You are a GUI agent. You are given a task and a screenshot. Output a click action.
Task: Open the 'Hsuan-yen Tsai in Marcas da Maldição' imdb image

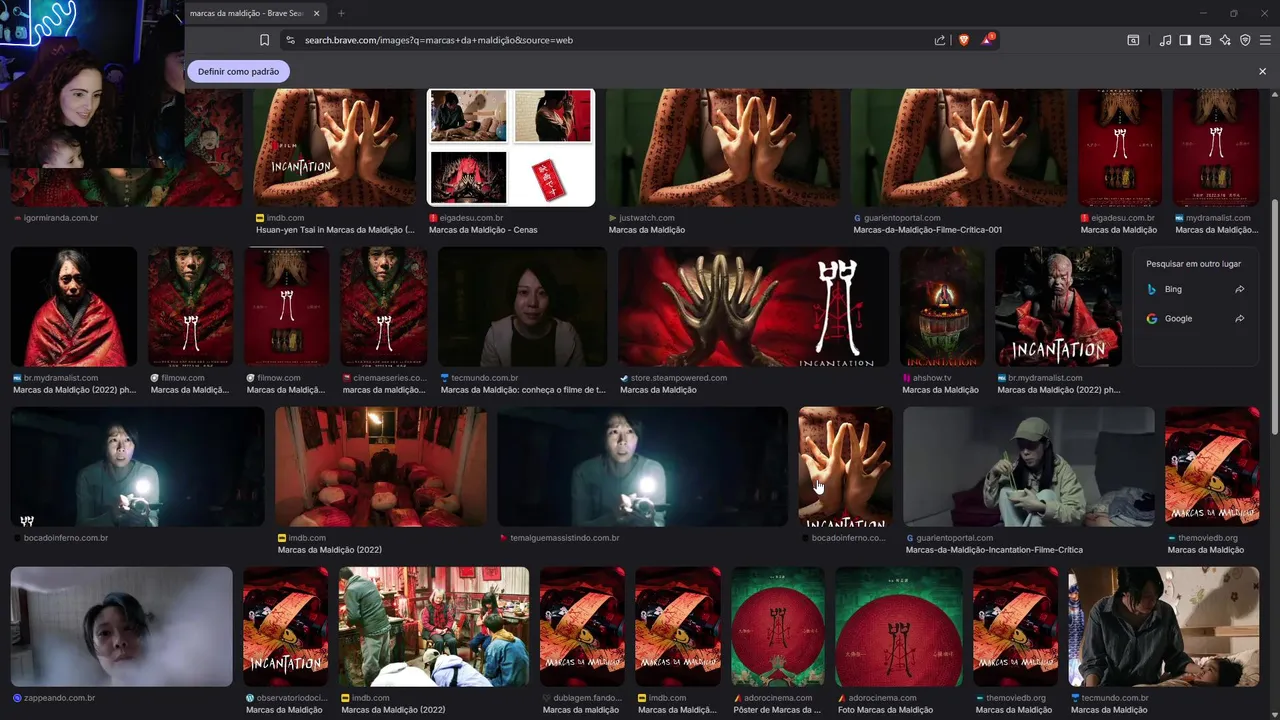[335, 148]
